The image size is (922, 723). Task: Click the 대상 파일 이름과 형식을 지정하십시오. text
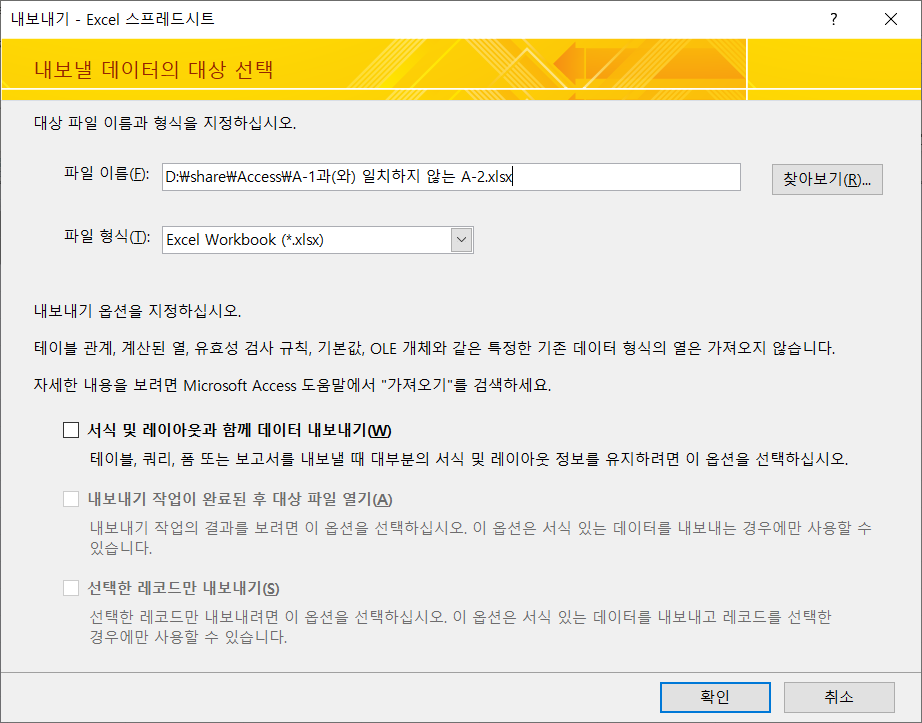[165, 123]
